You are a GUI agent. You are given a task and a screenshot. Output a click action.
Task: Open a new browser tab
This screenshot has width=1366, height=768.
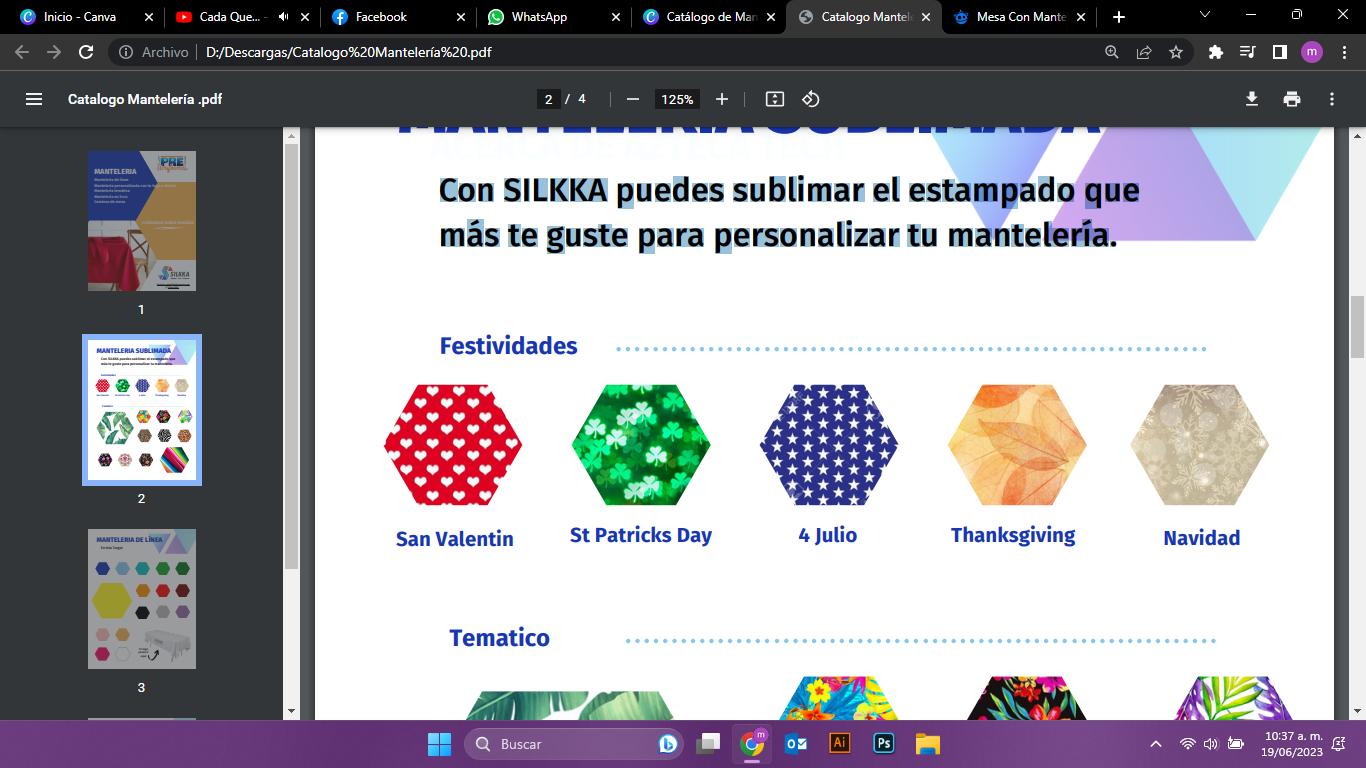pos(1118,17)
